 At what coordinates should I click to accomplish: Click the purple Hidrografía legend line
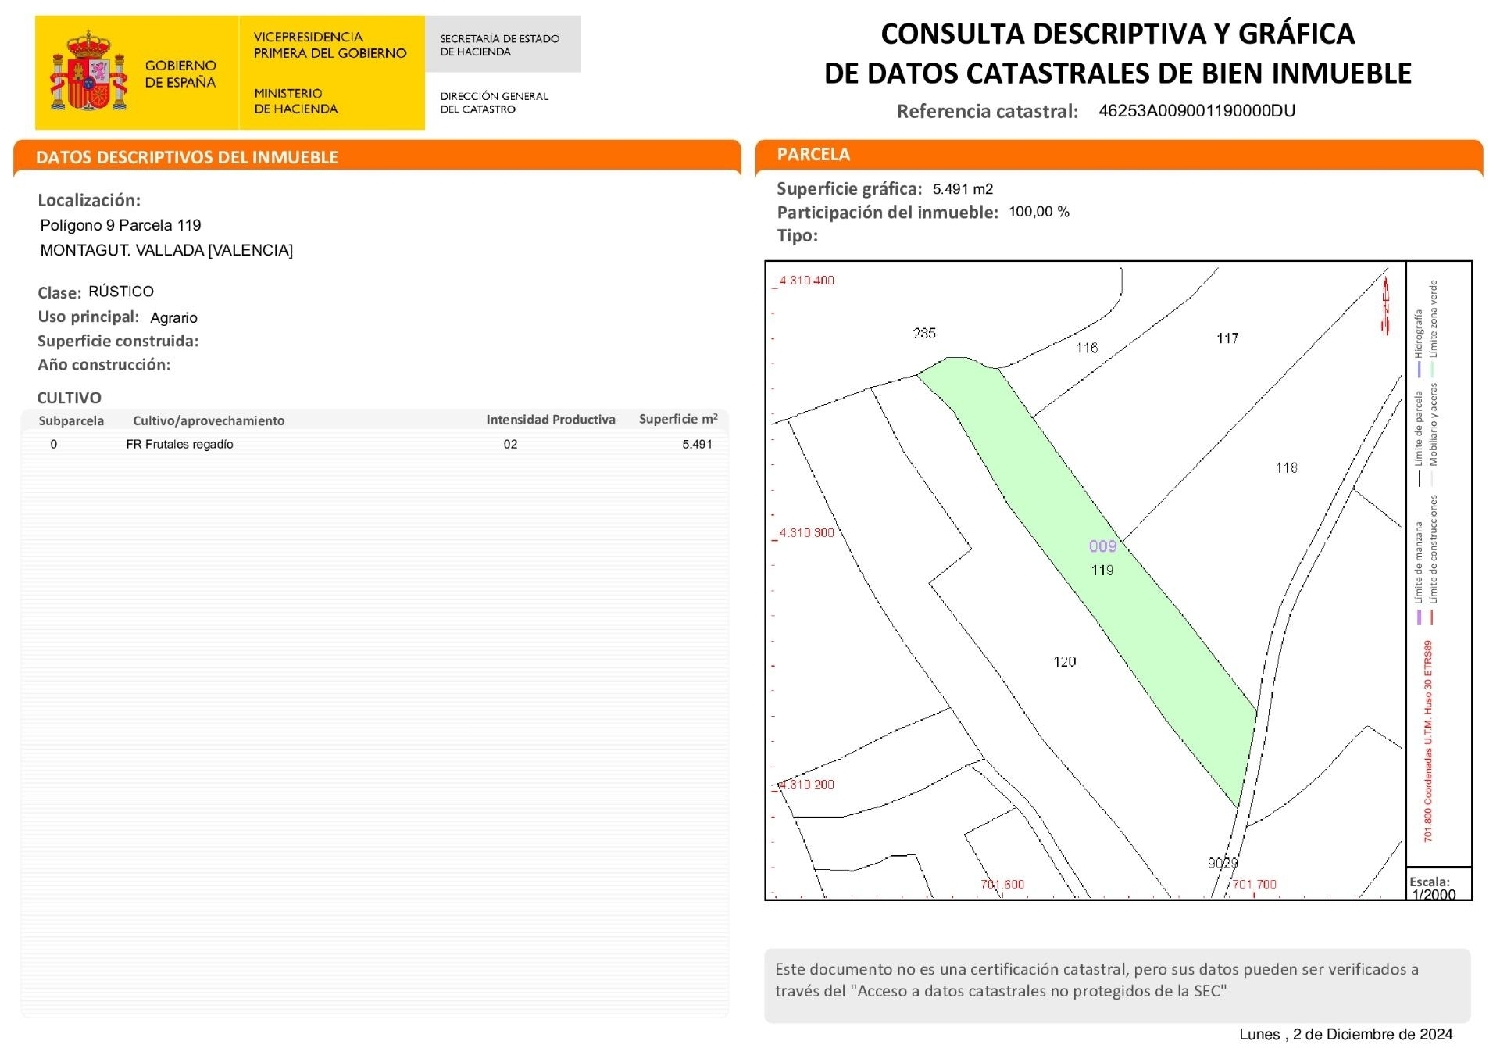coord(1418,369)
